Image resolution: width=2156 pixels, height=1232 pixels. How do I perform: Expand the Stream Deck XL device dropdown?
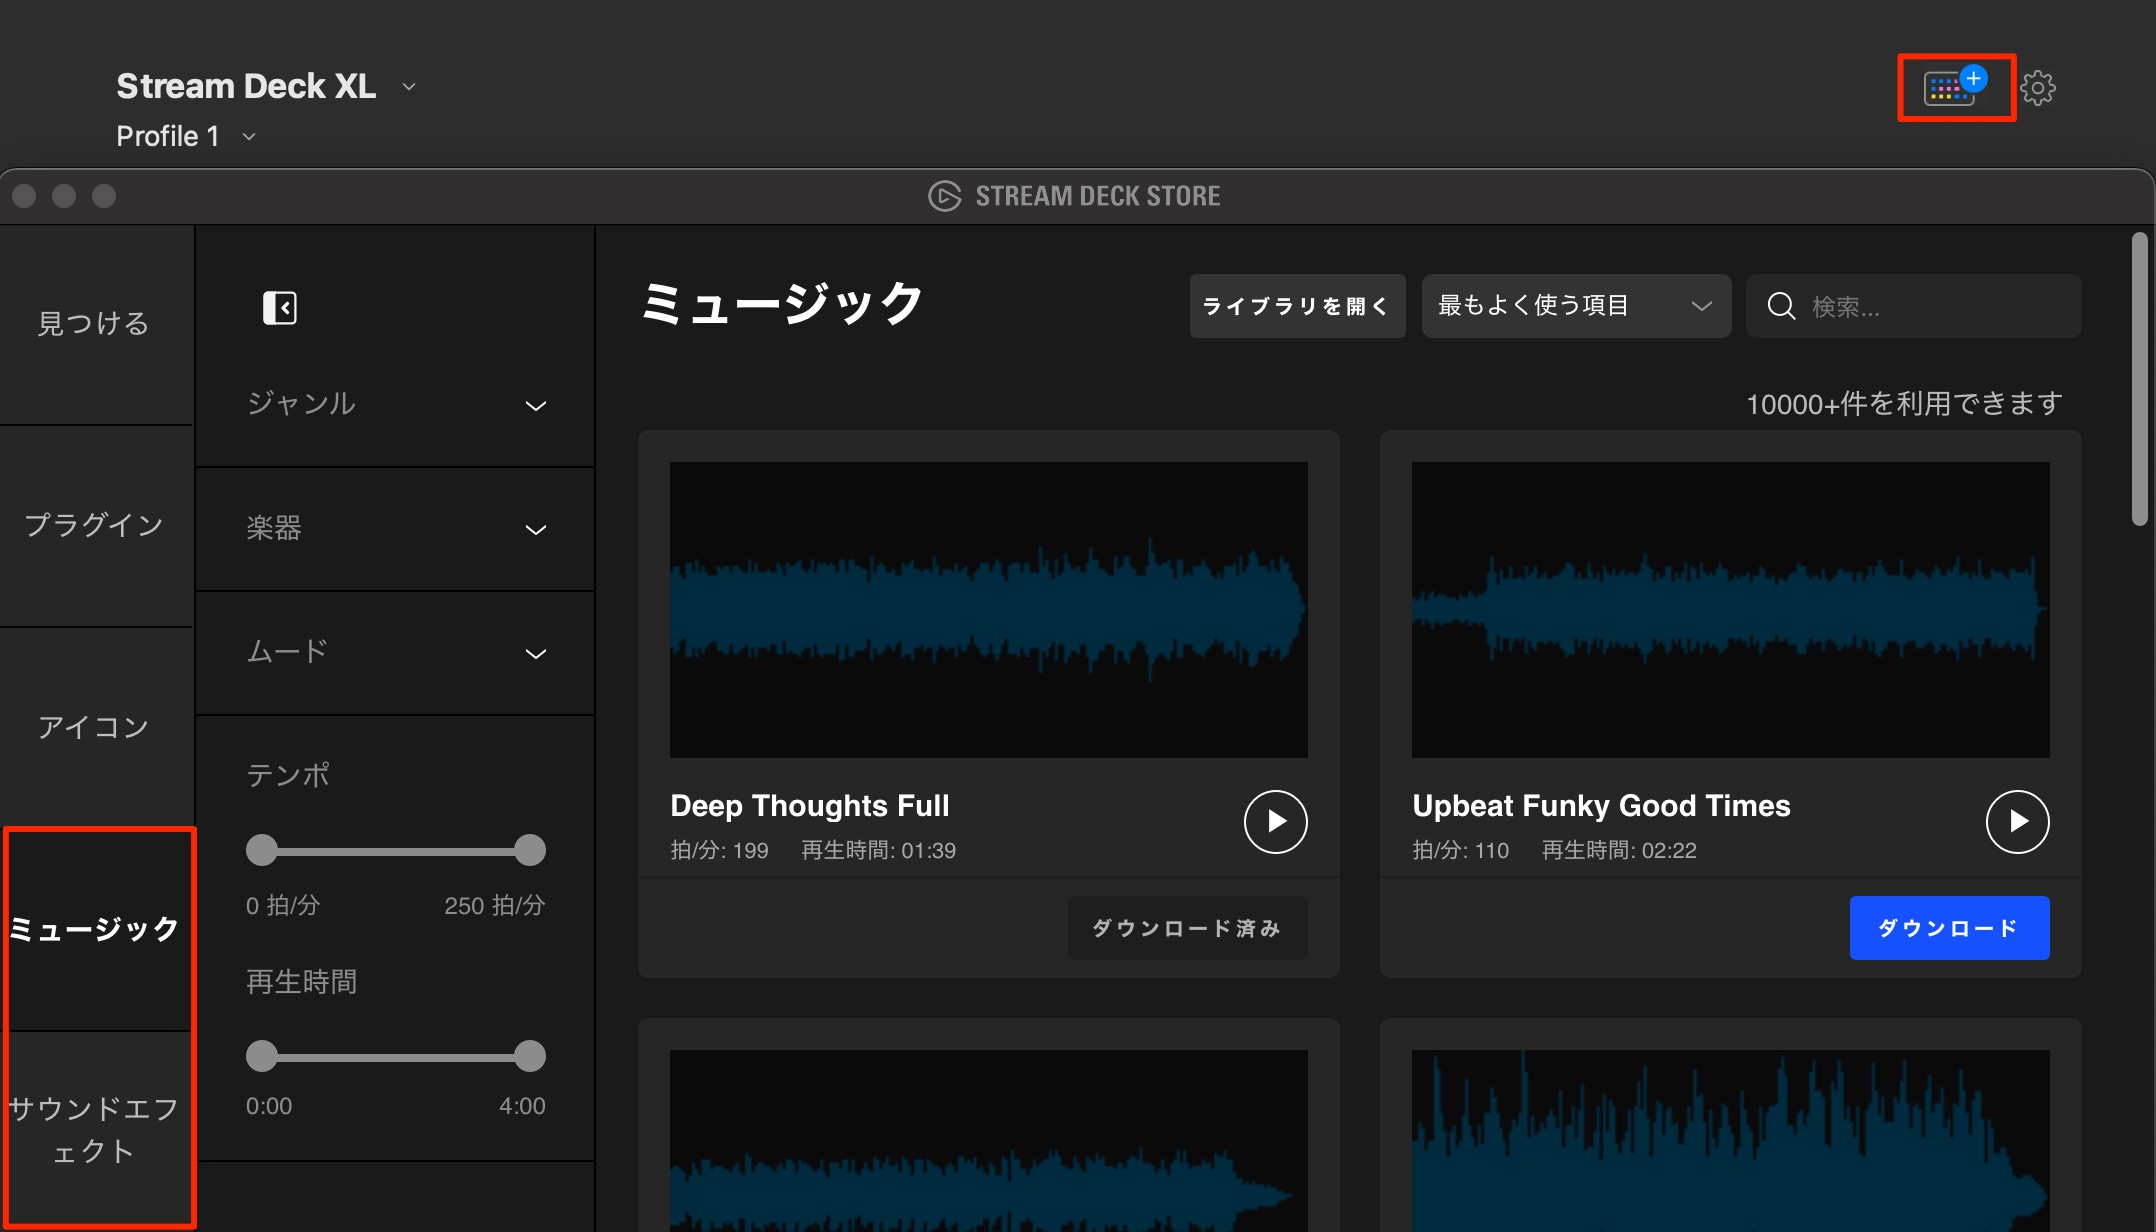click(408, 87)
